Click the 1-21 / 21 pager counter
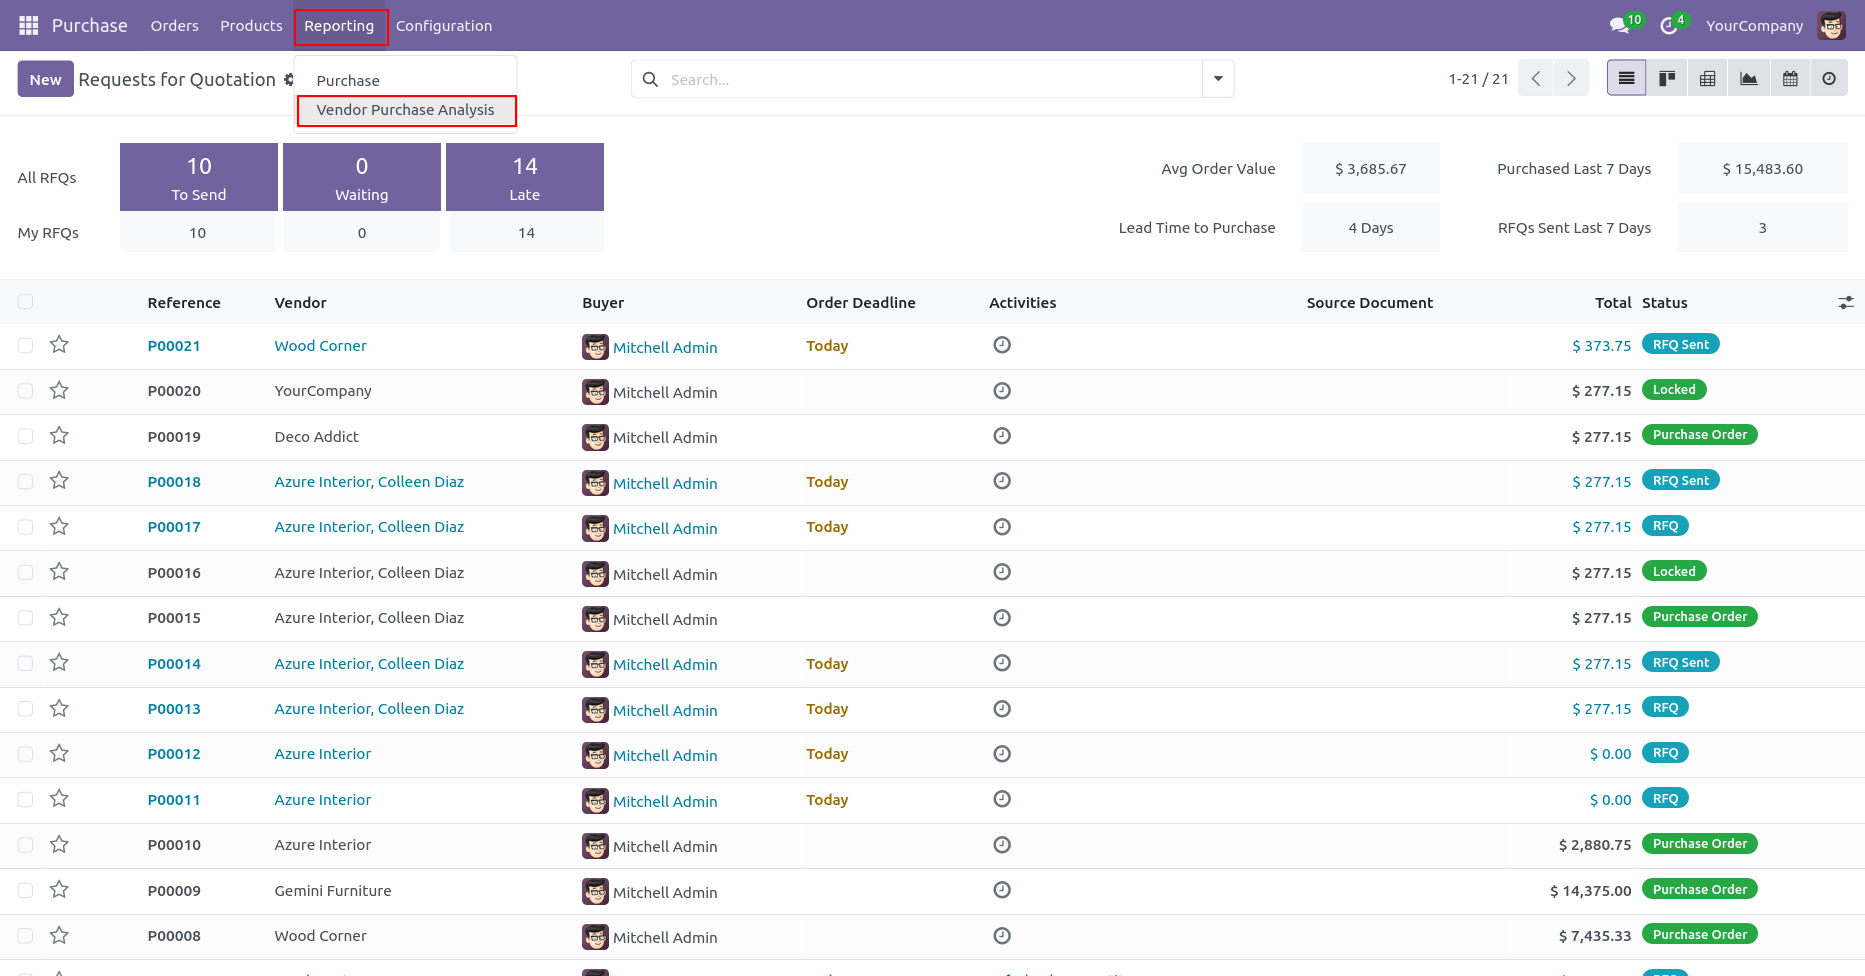This screenshot has height=976, width=1865. click(1478, 79)
